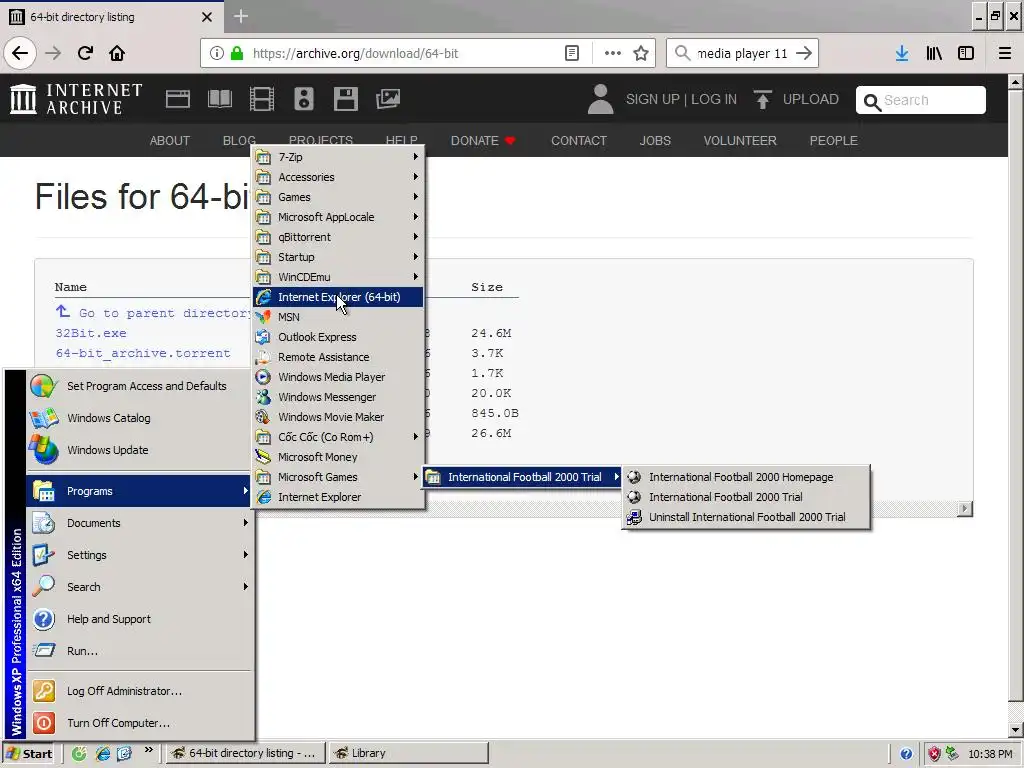Open Internet Archive audio speaker icon

click(x=304, y=99)
